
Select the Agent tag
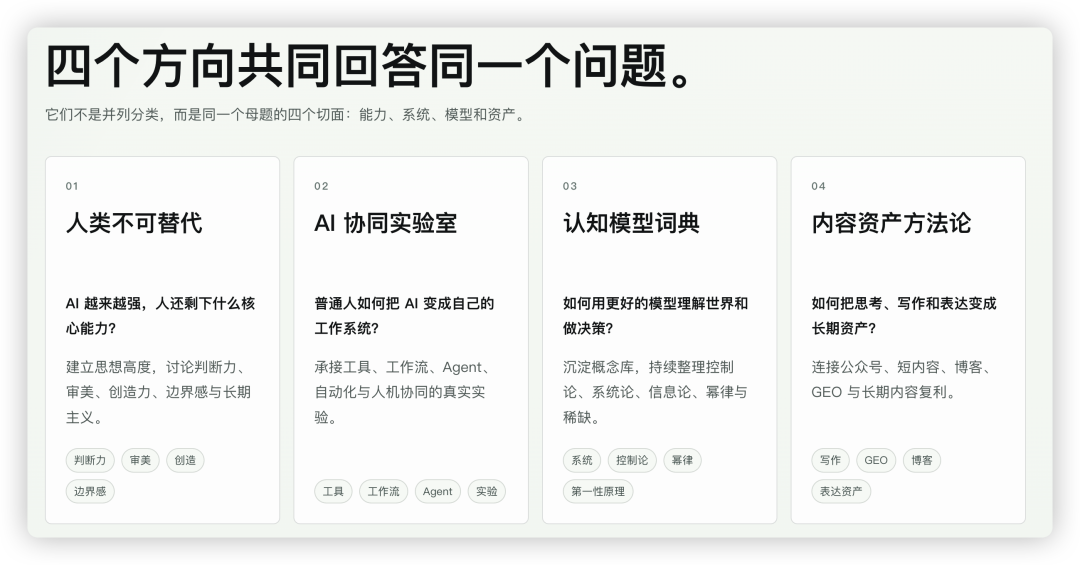click(x=437, y=491)
